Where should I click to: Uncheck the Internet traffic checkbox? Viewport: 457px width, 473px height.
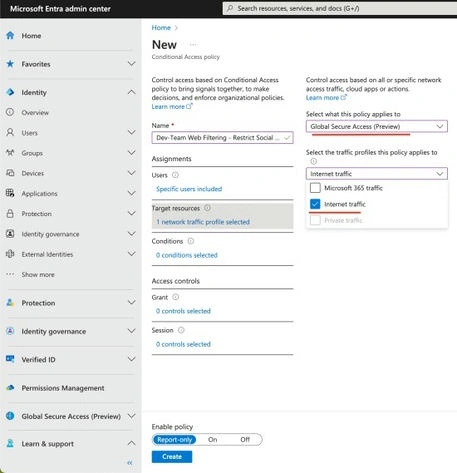click(x=315, y=204)
